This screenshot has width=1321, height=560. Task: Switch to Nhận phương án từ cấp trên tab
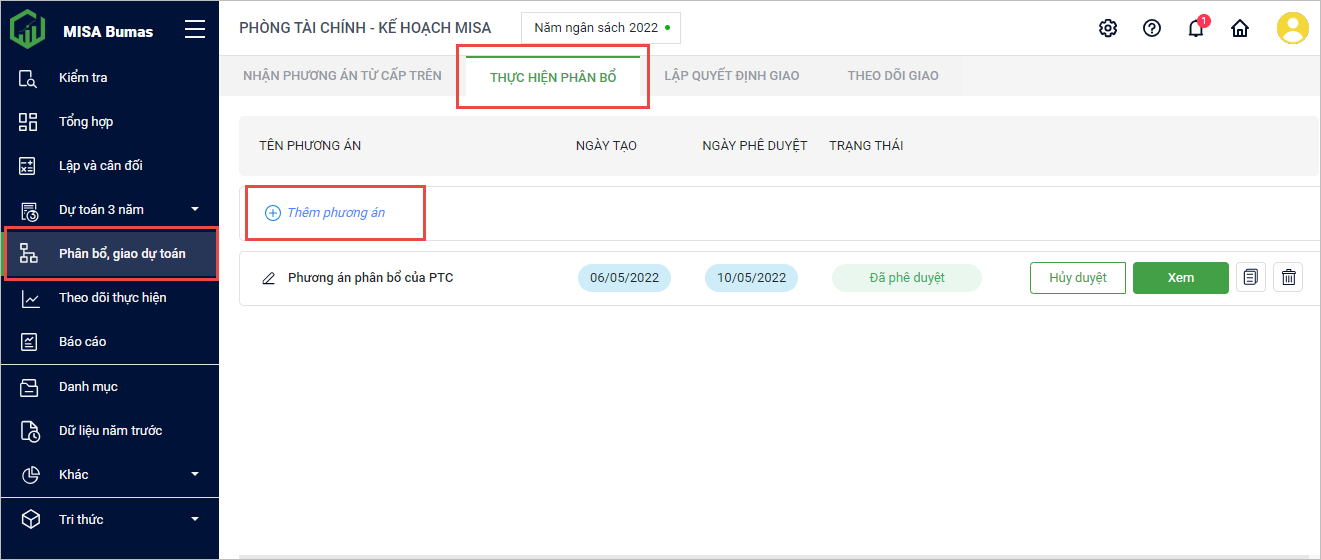click(x=342, y=75)
